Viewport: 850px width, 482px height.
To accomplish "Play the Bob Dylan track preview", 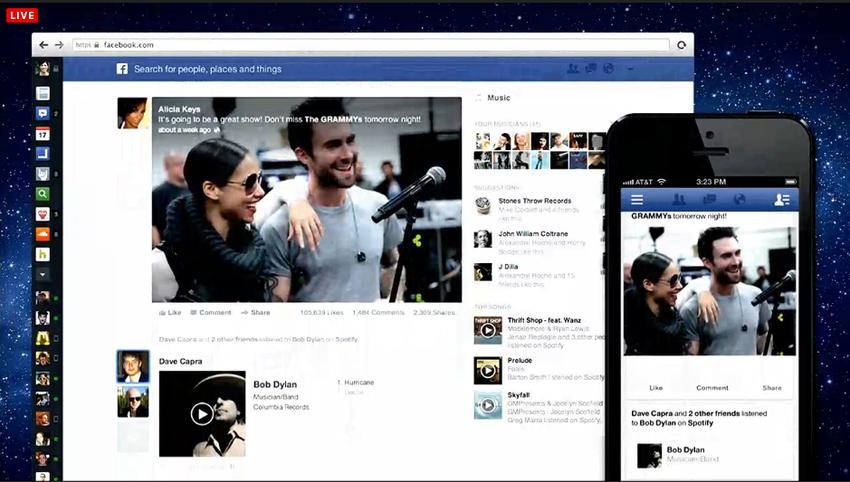I will (202, 413).
